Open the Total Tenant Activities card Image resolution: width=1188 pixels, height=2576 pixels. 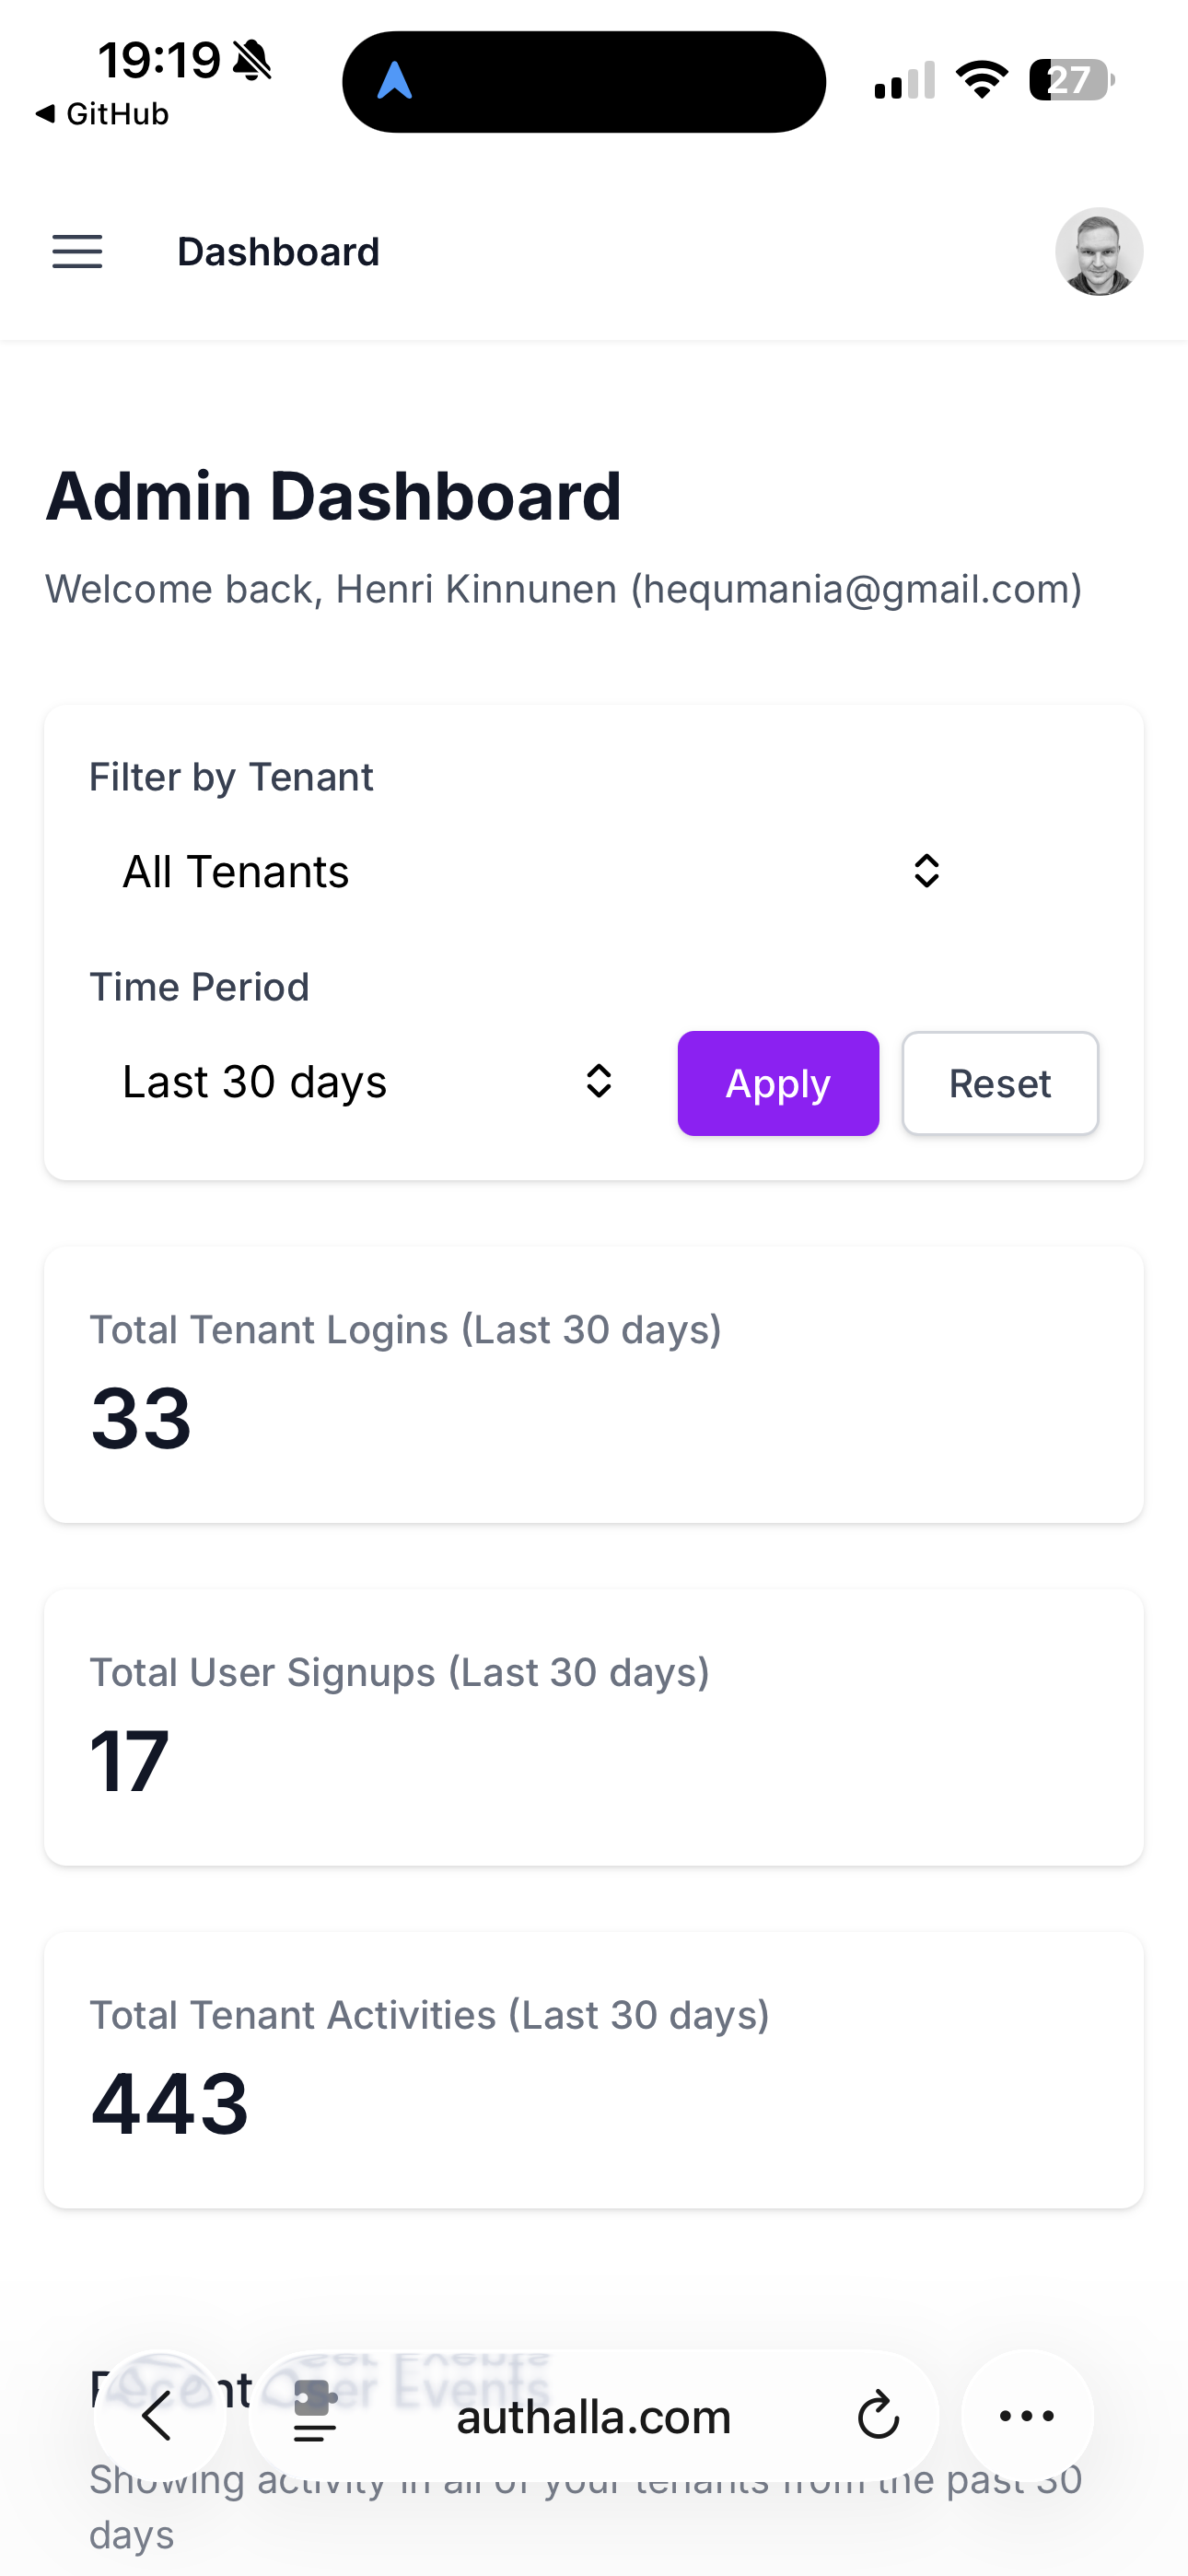[x=593, y=2069]
